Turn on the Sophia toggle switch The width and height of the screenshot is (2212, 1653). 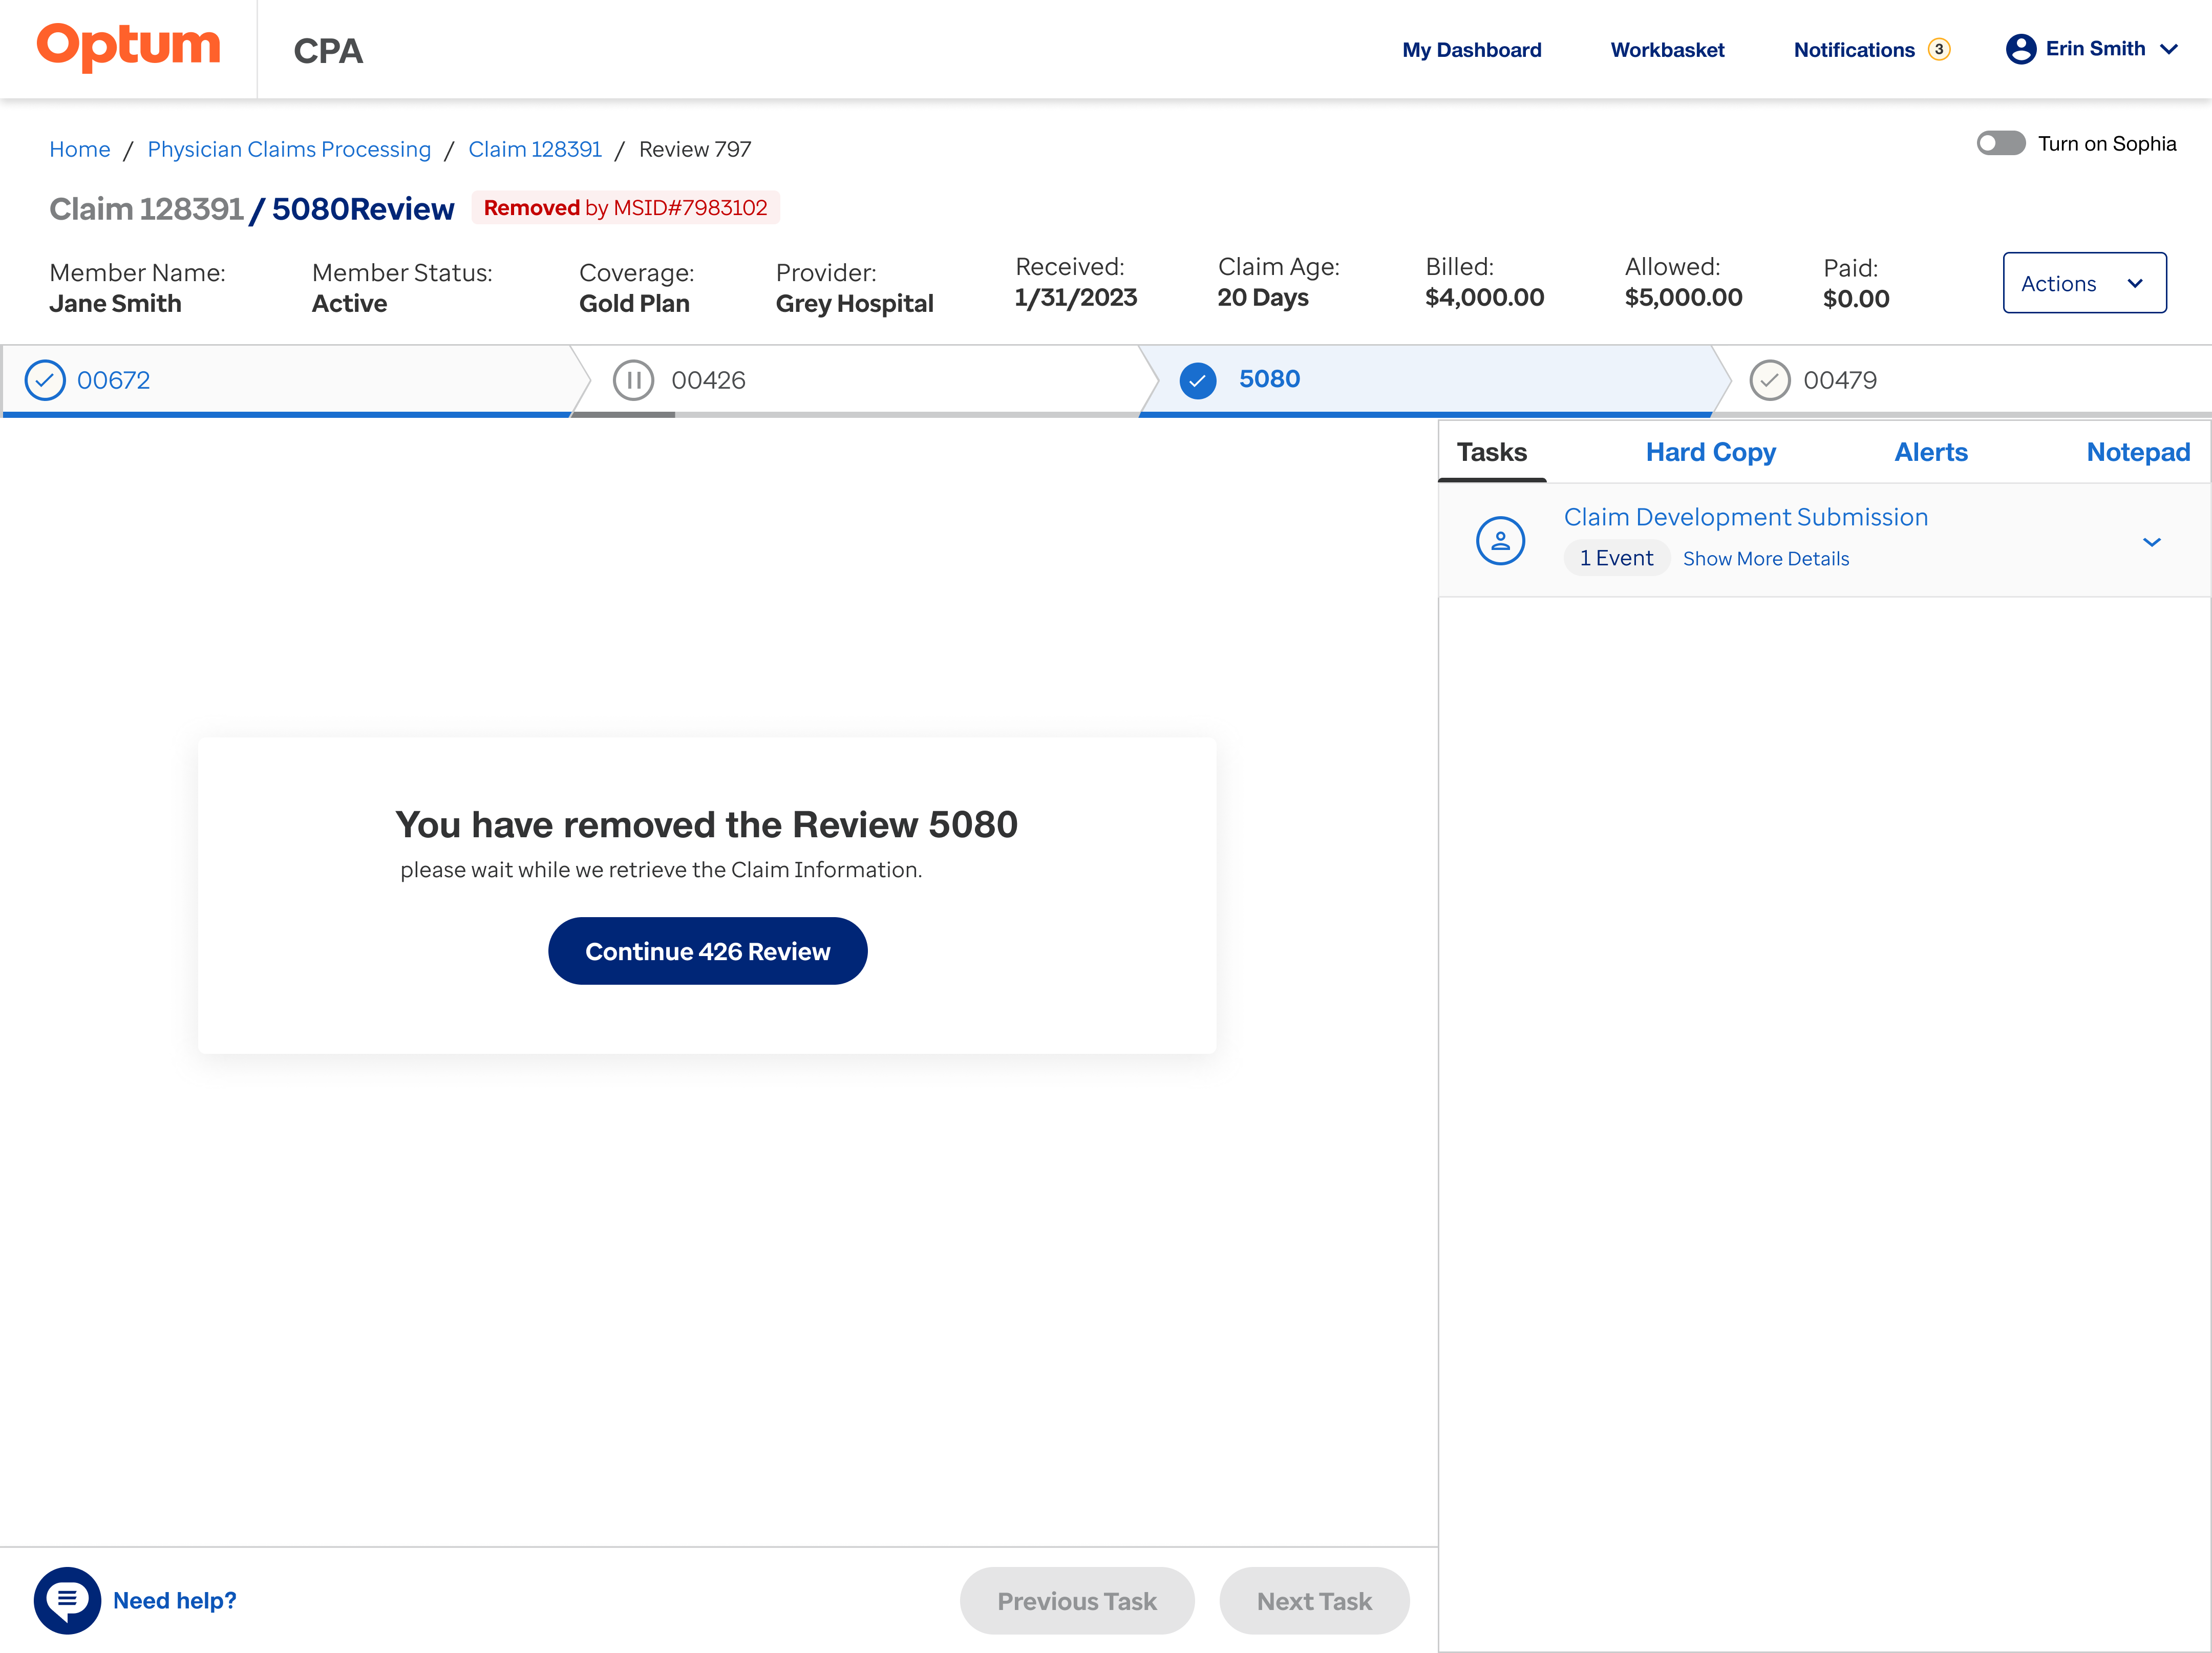tap(2001, 143)
